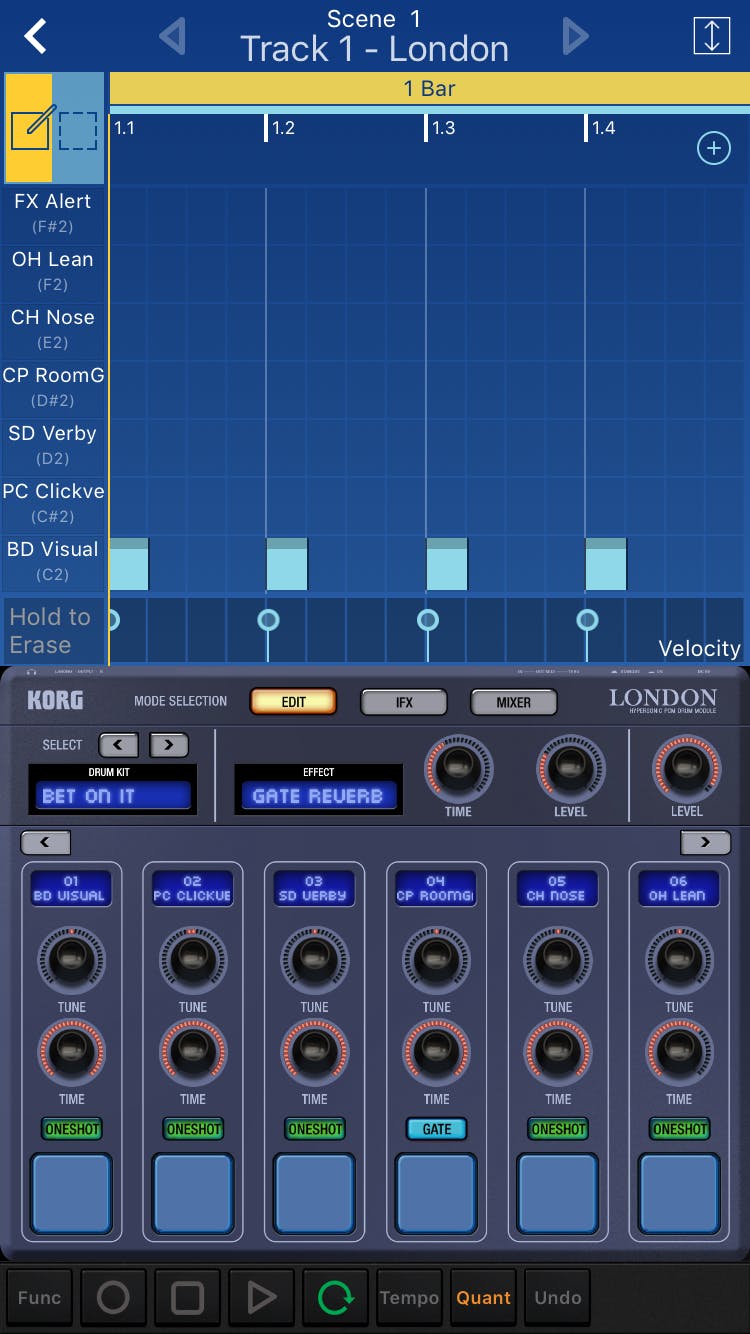Click the CP ROOMG TIME knob

click(x=436, y=1052)
